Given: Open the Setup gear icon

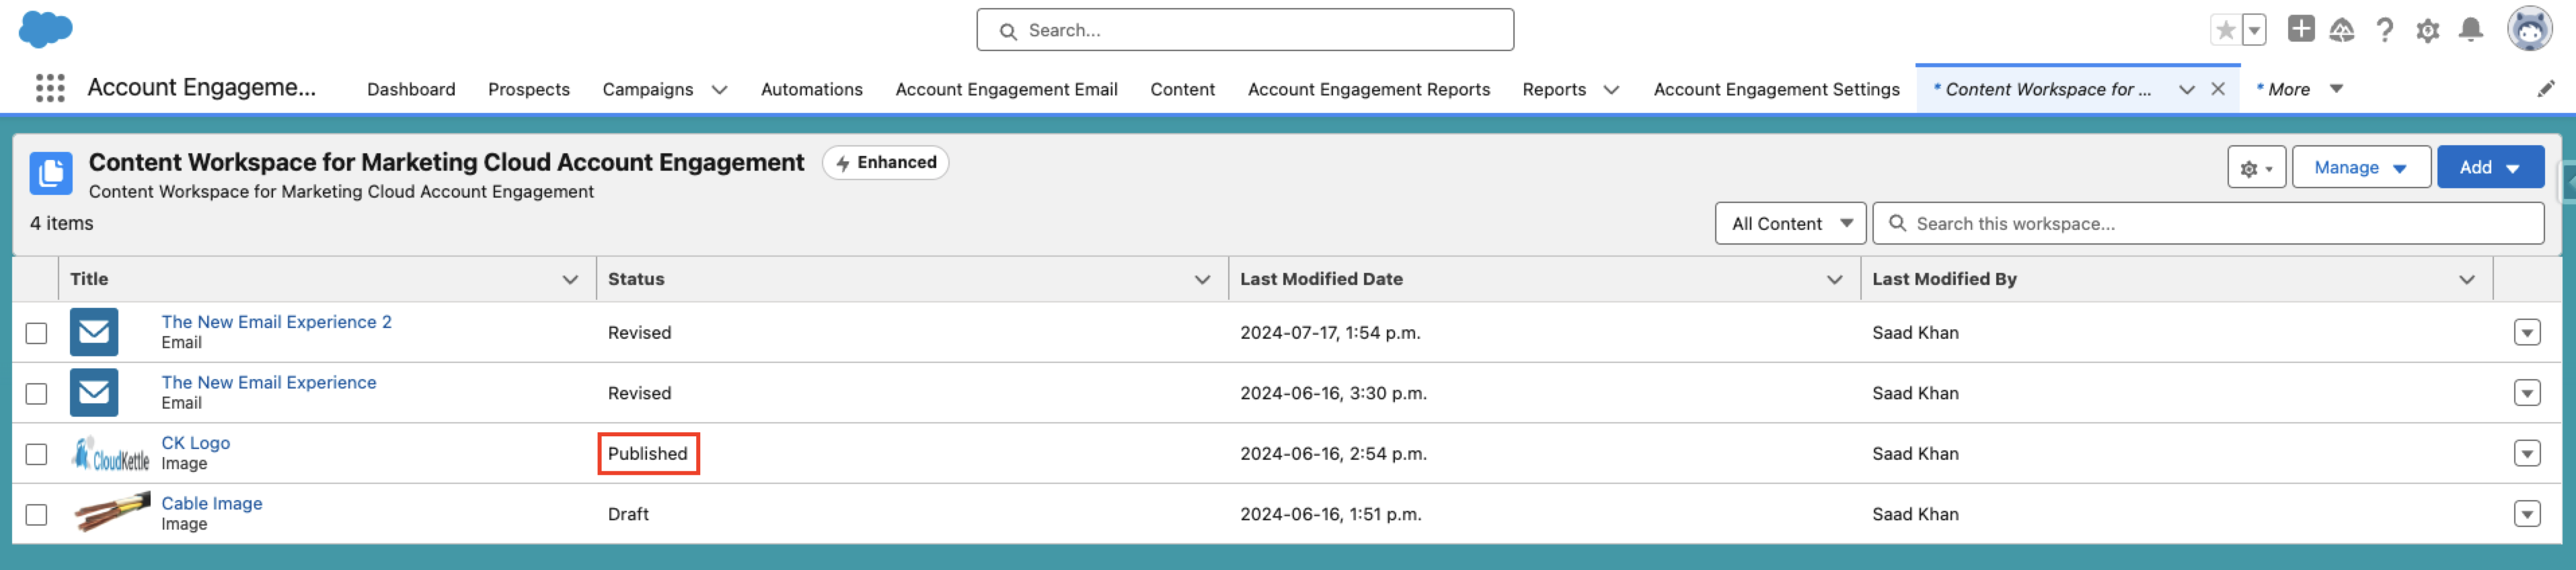Looking at the screenshot, I should 2428,30.
